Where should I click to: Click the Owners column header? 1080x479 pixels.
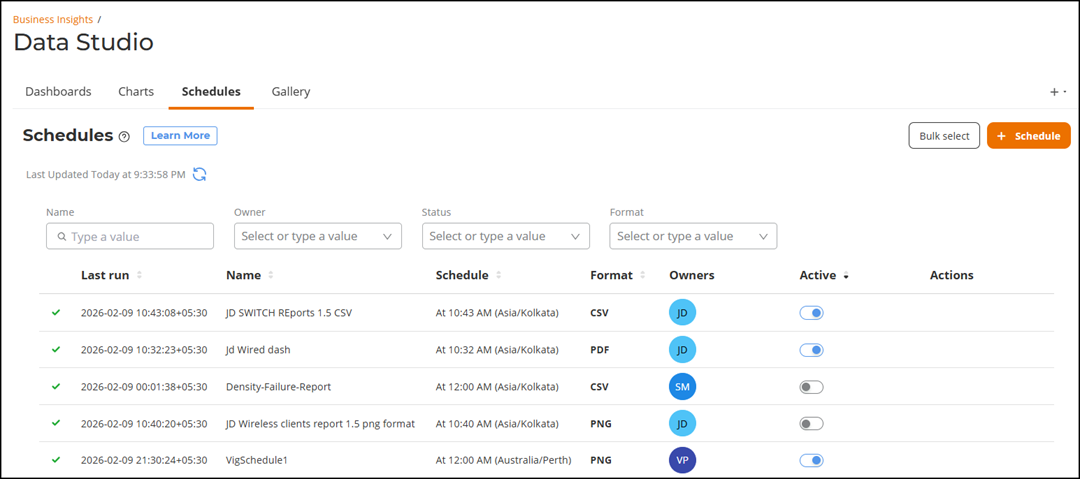[x=692, y=275]
